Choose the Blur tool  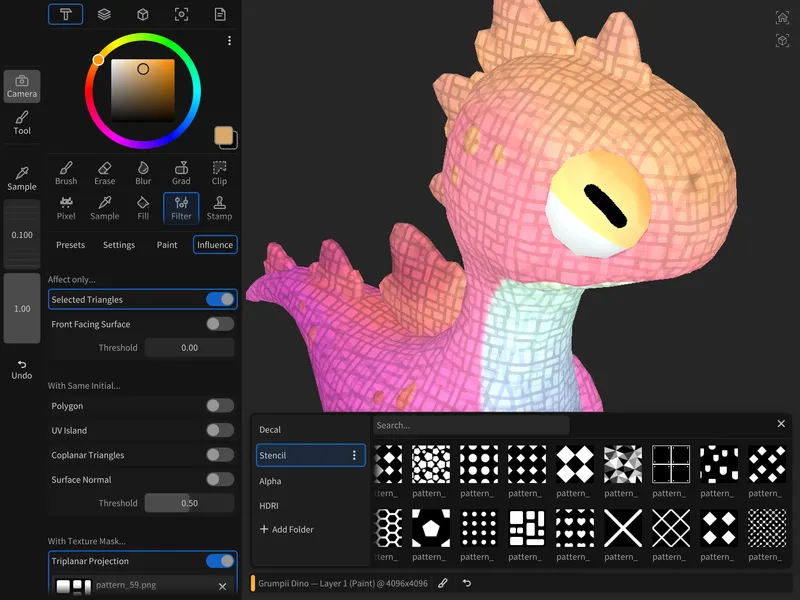143,173
